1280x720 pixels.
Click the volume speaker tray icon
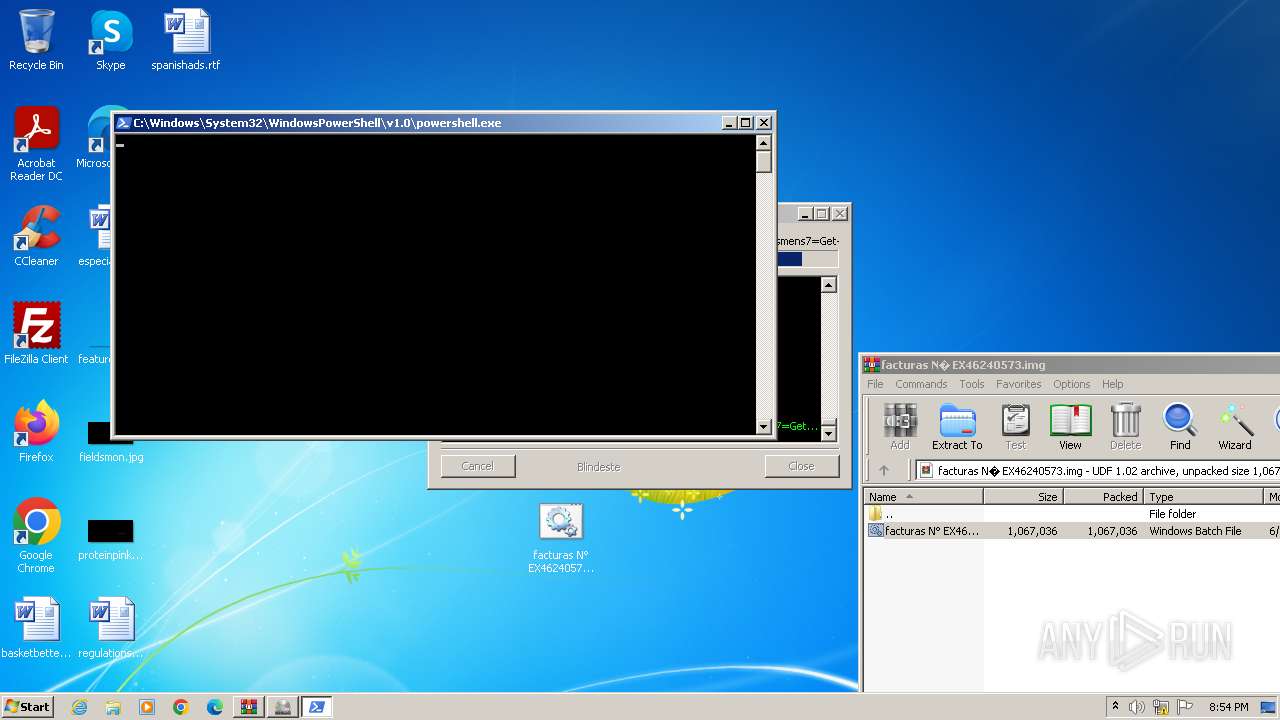[x=1137, y=707]
